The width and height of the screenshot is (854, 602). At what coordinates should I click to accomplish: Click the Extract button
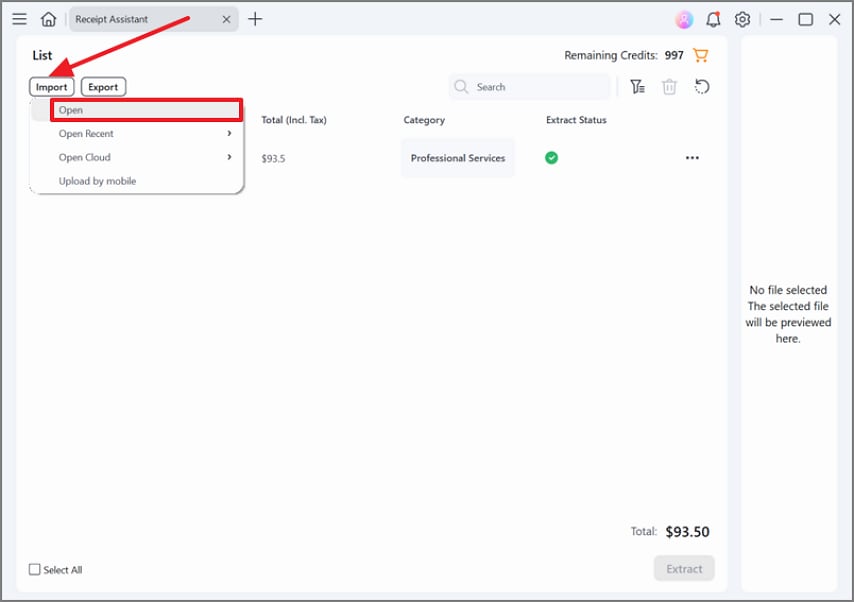click(684, 568)
